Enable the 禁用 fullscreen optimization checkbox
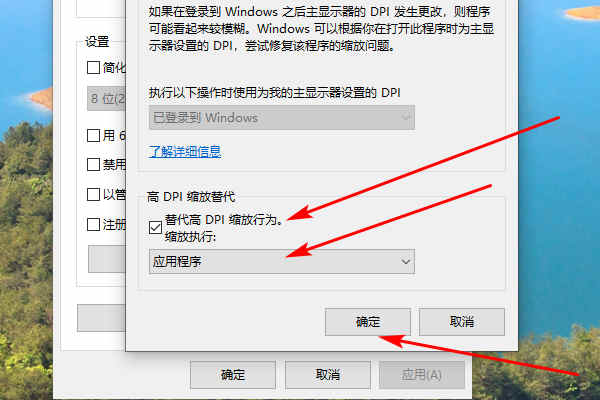The height and width of the screenshot is (400, 600). 93,165
